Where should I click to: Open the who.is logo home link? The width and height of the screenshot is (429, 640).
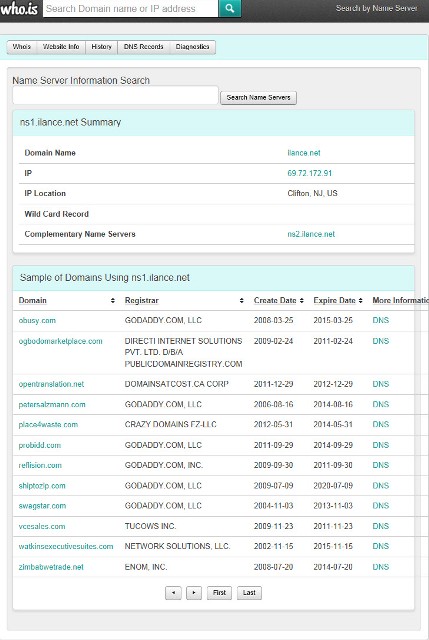(x=19, y=9)
